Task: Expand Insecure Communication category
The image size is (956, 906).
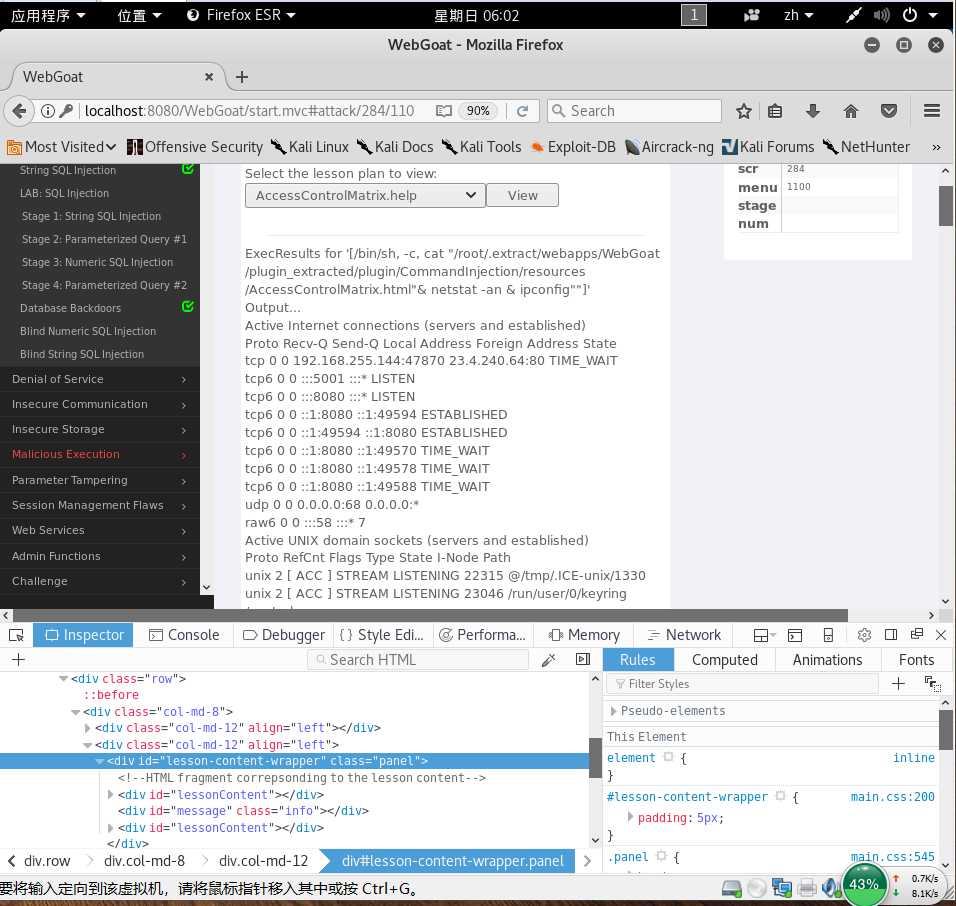Action: 100,404
